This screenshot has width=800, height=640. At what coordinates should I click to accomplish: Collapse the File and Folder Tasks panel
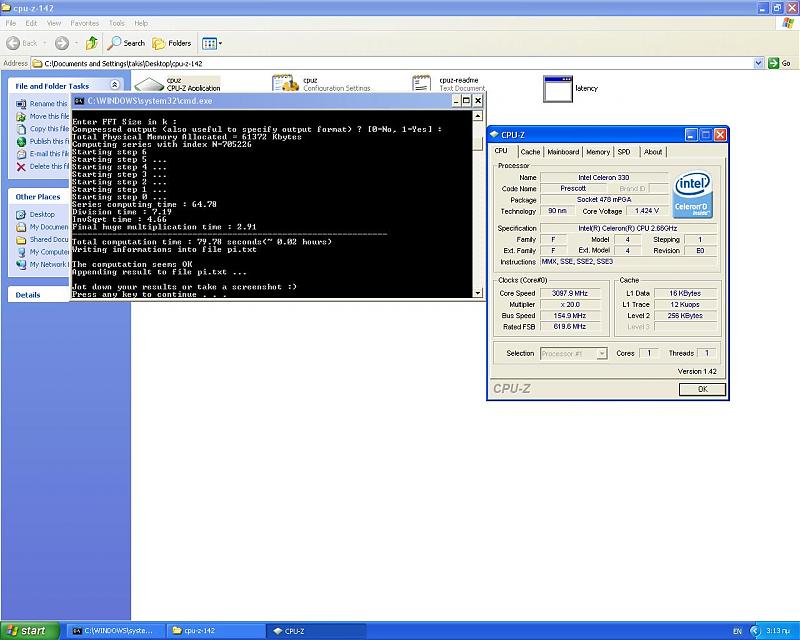tap(115, 85)
